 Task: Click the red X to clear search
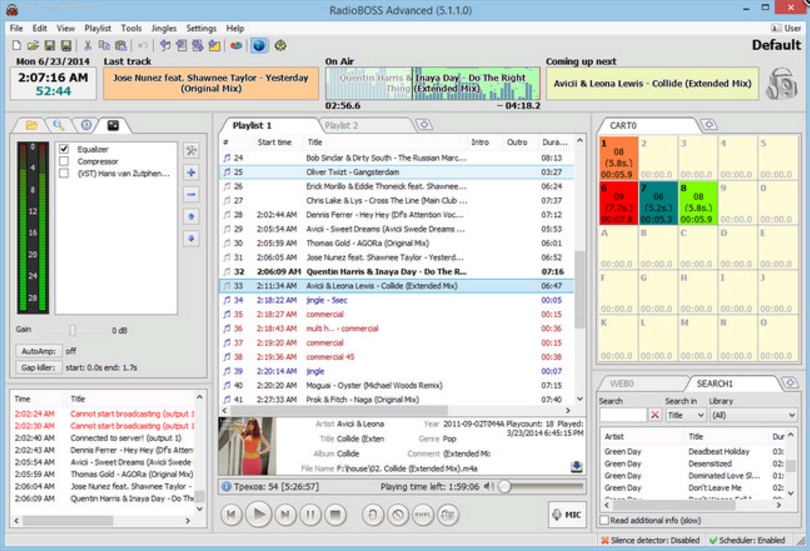click(655, 415)
